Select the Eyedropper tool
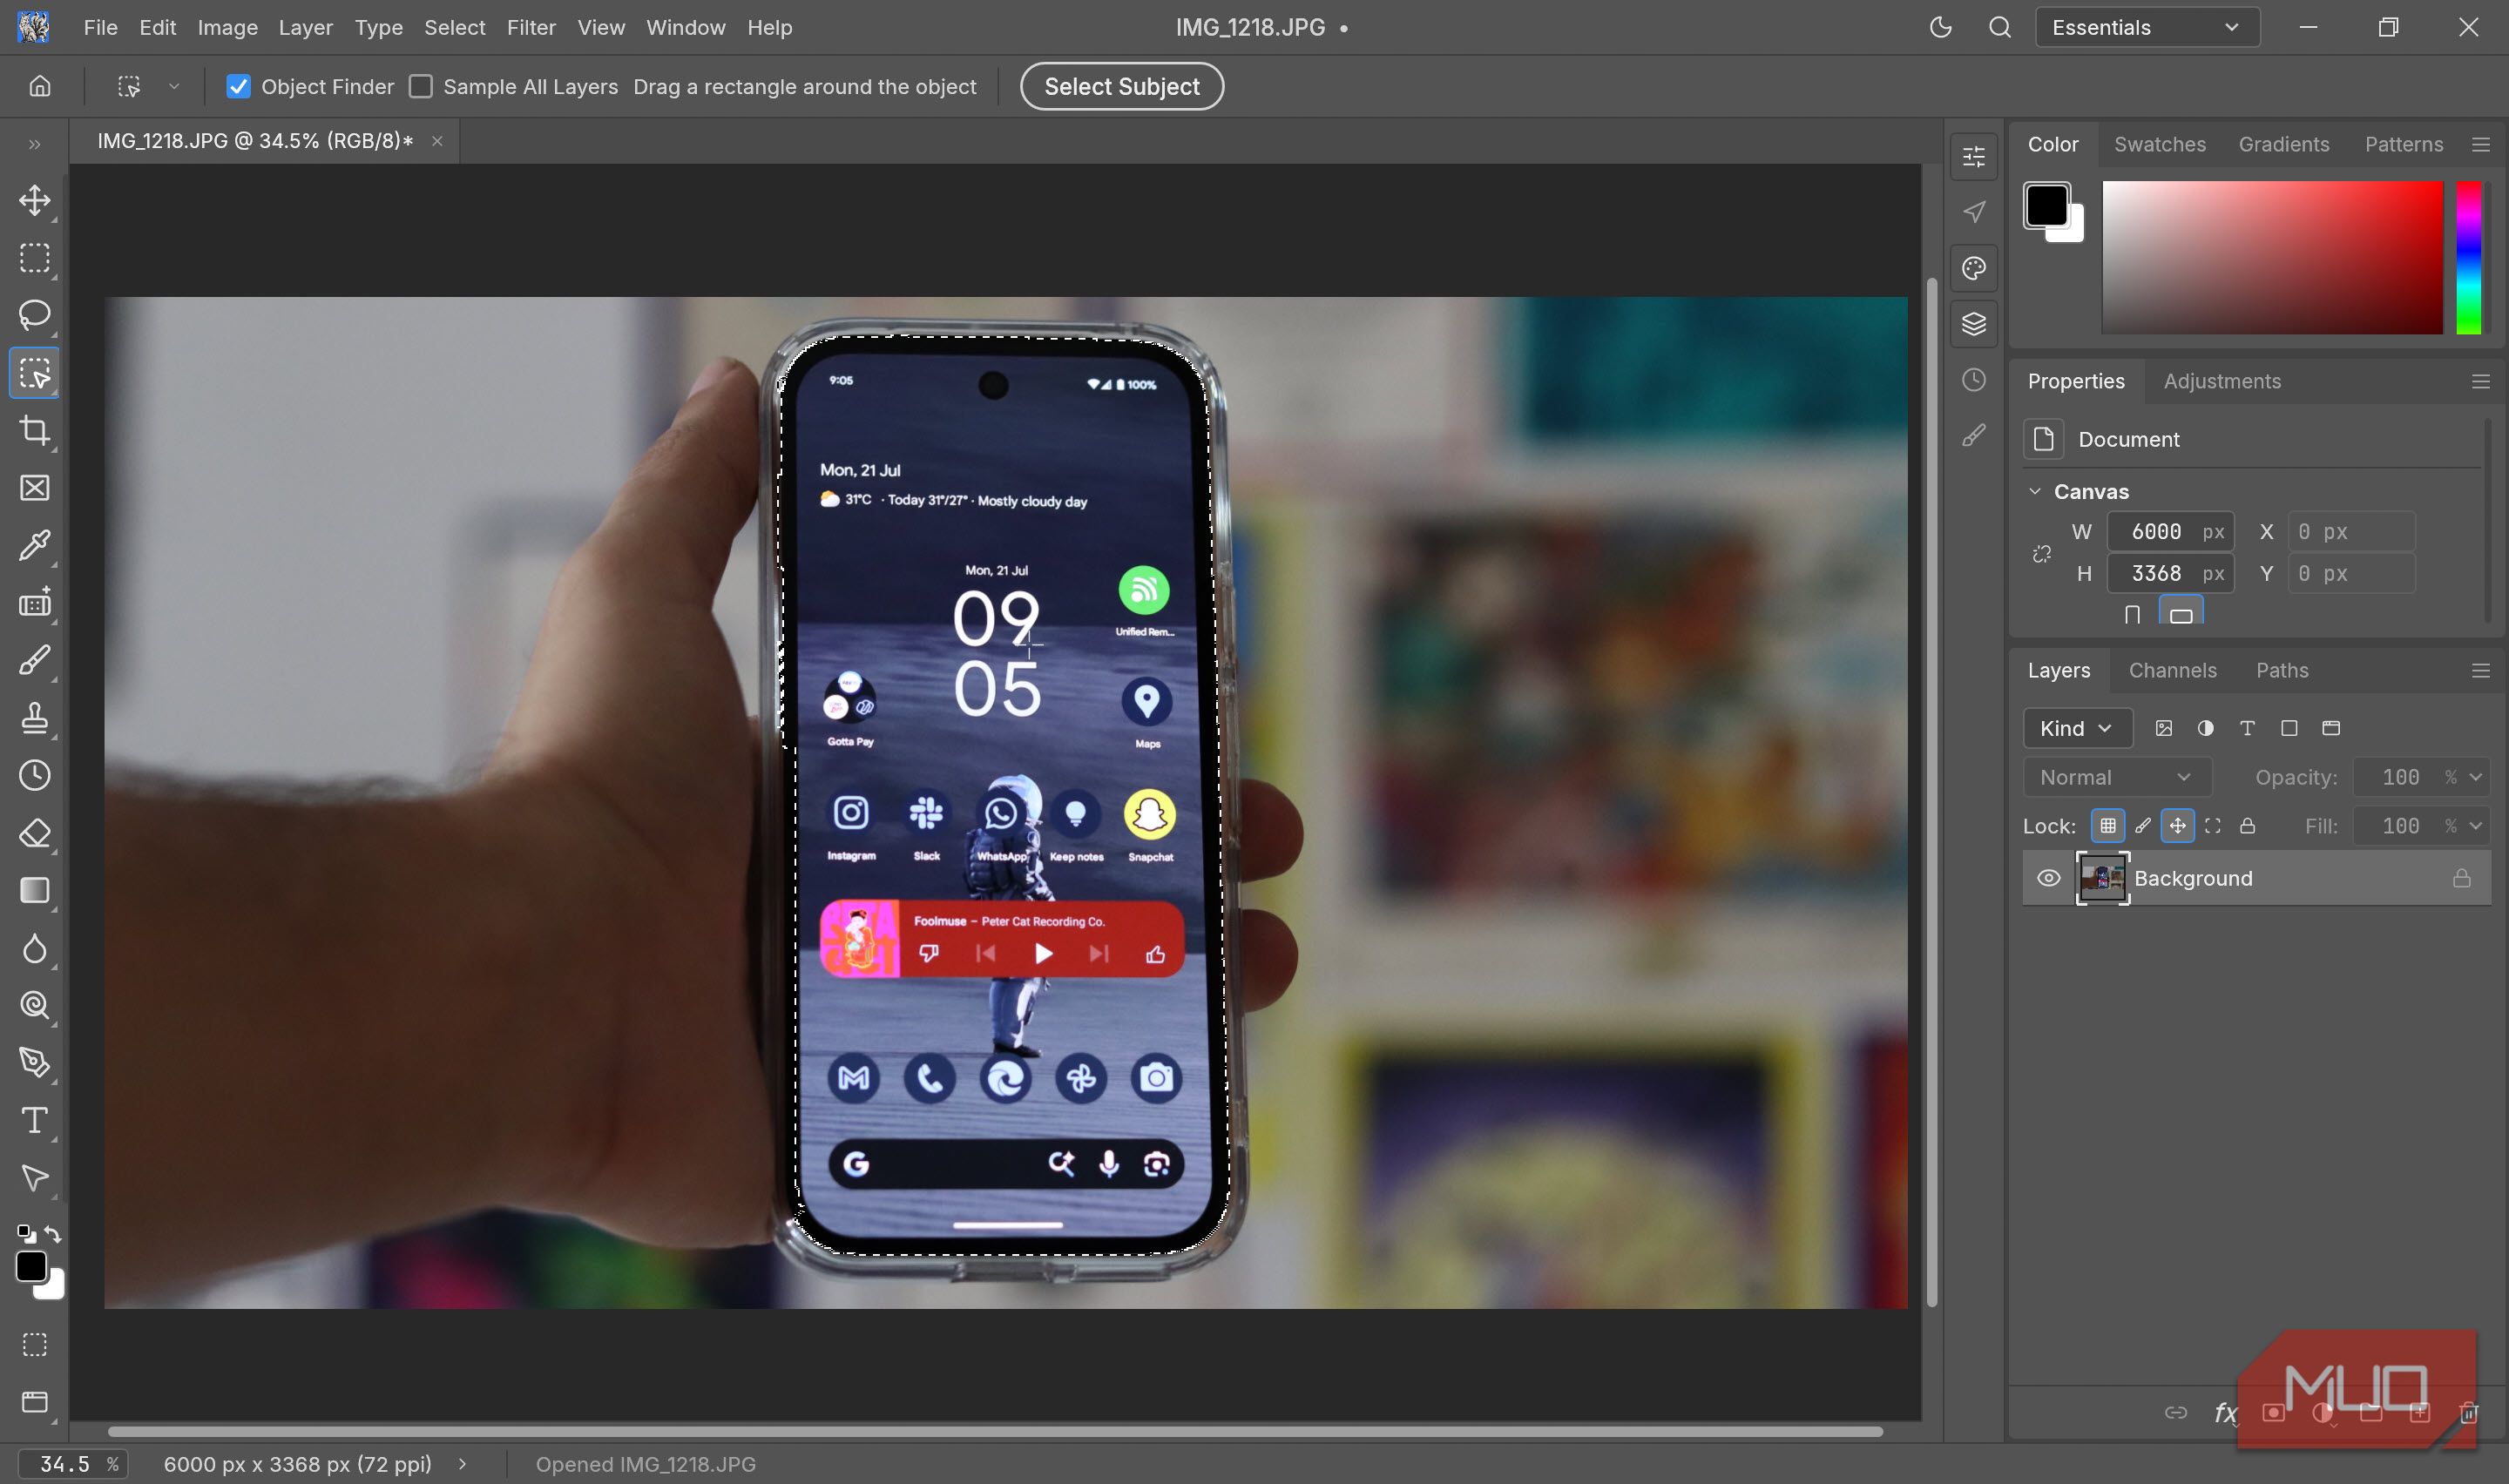 pyautogui.click(x=35, y=545)
